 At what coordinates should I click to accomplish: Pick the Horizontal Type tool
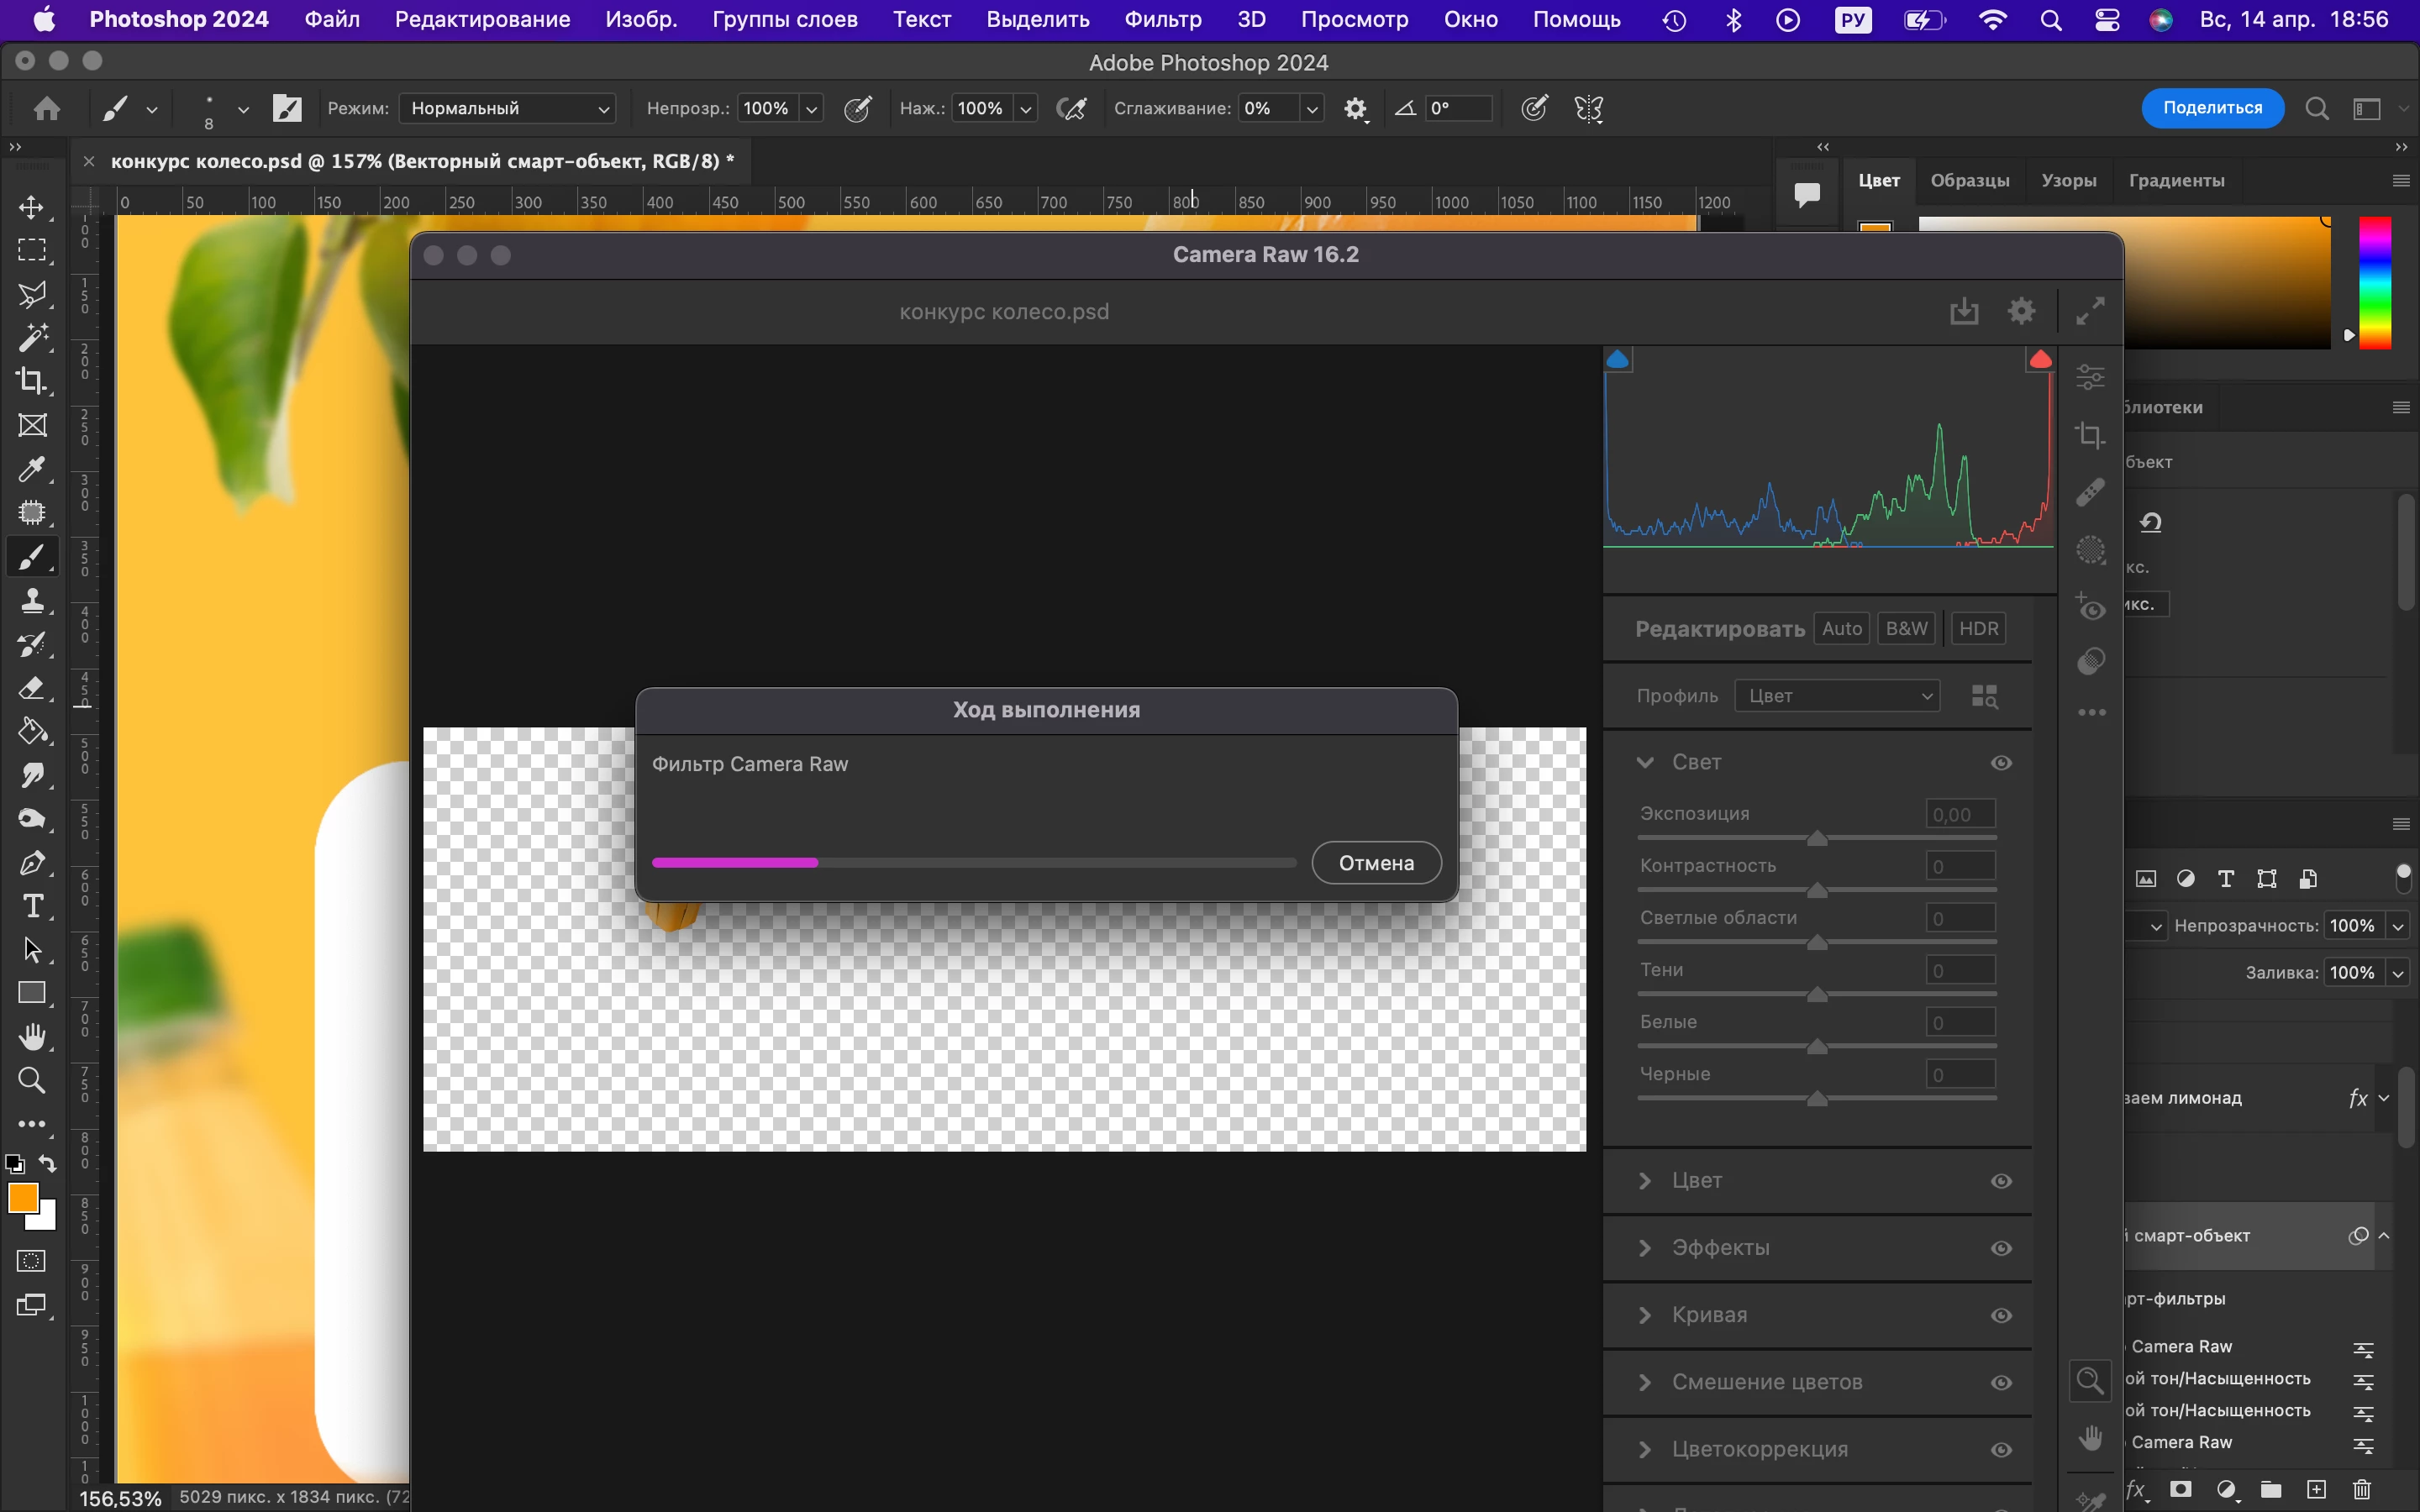tap(32, 906)
